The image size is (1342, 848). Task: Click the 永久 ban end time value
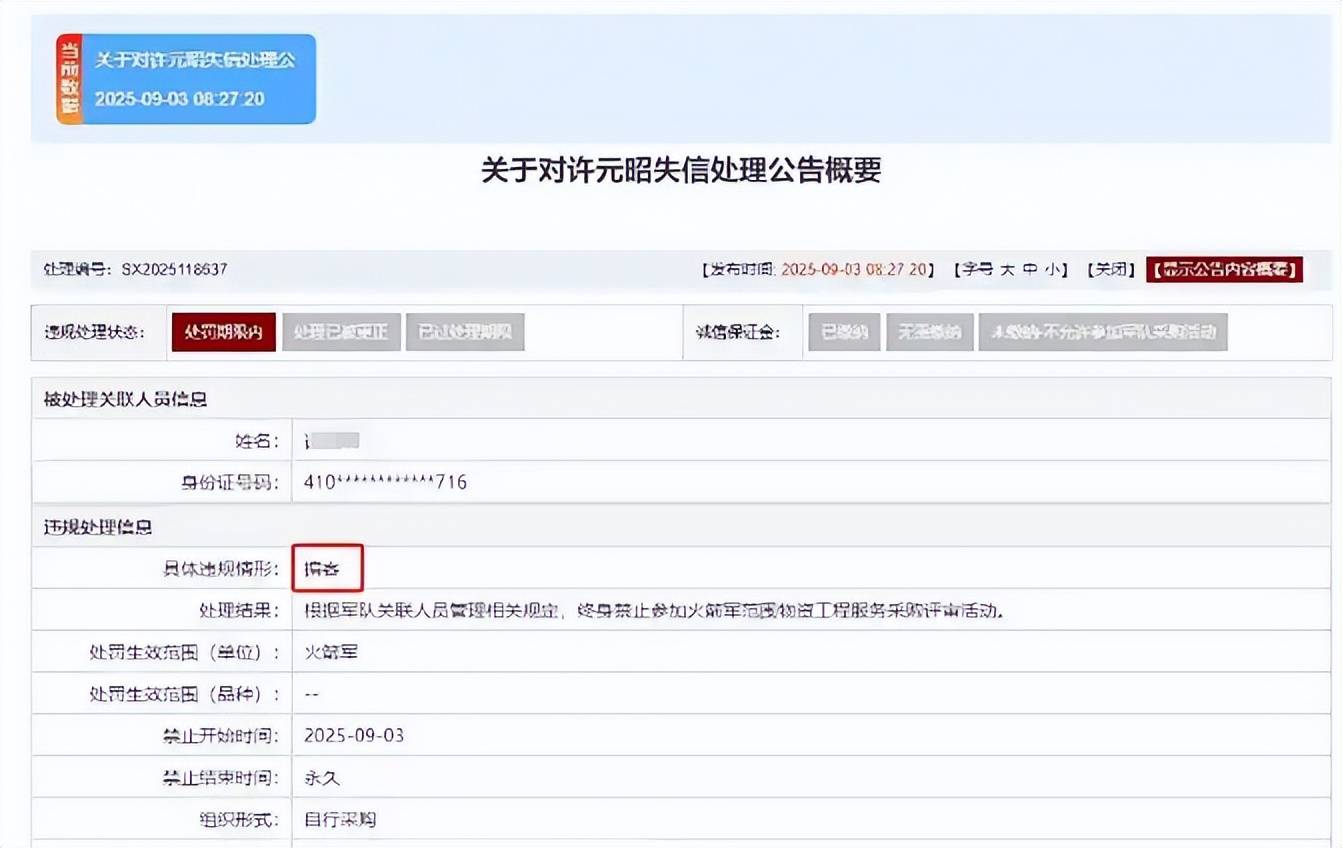(x=322, y=777)
